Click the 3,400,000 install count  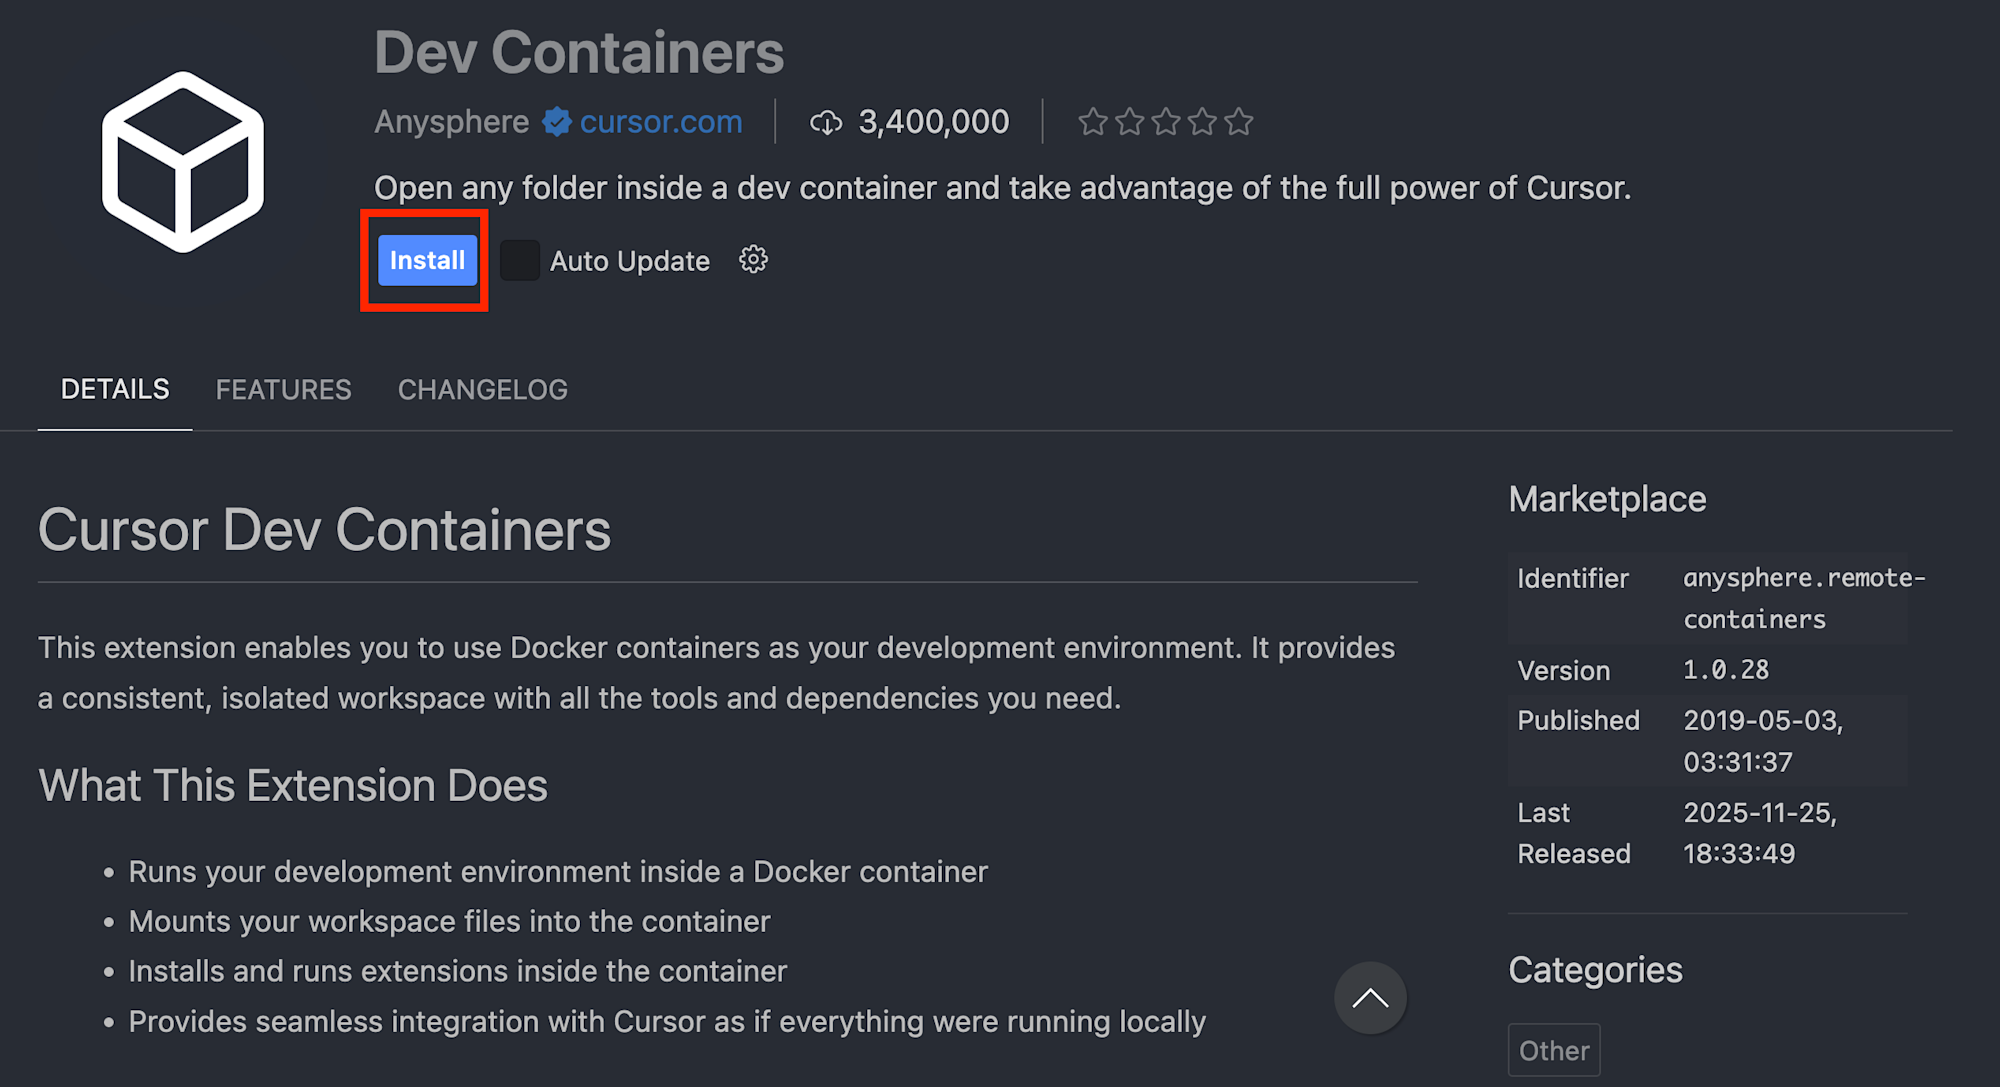tap(934, 122)
